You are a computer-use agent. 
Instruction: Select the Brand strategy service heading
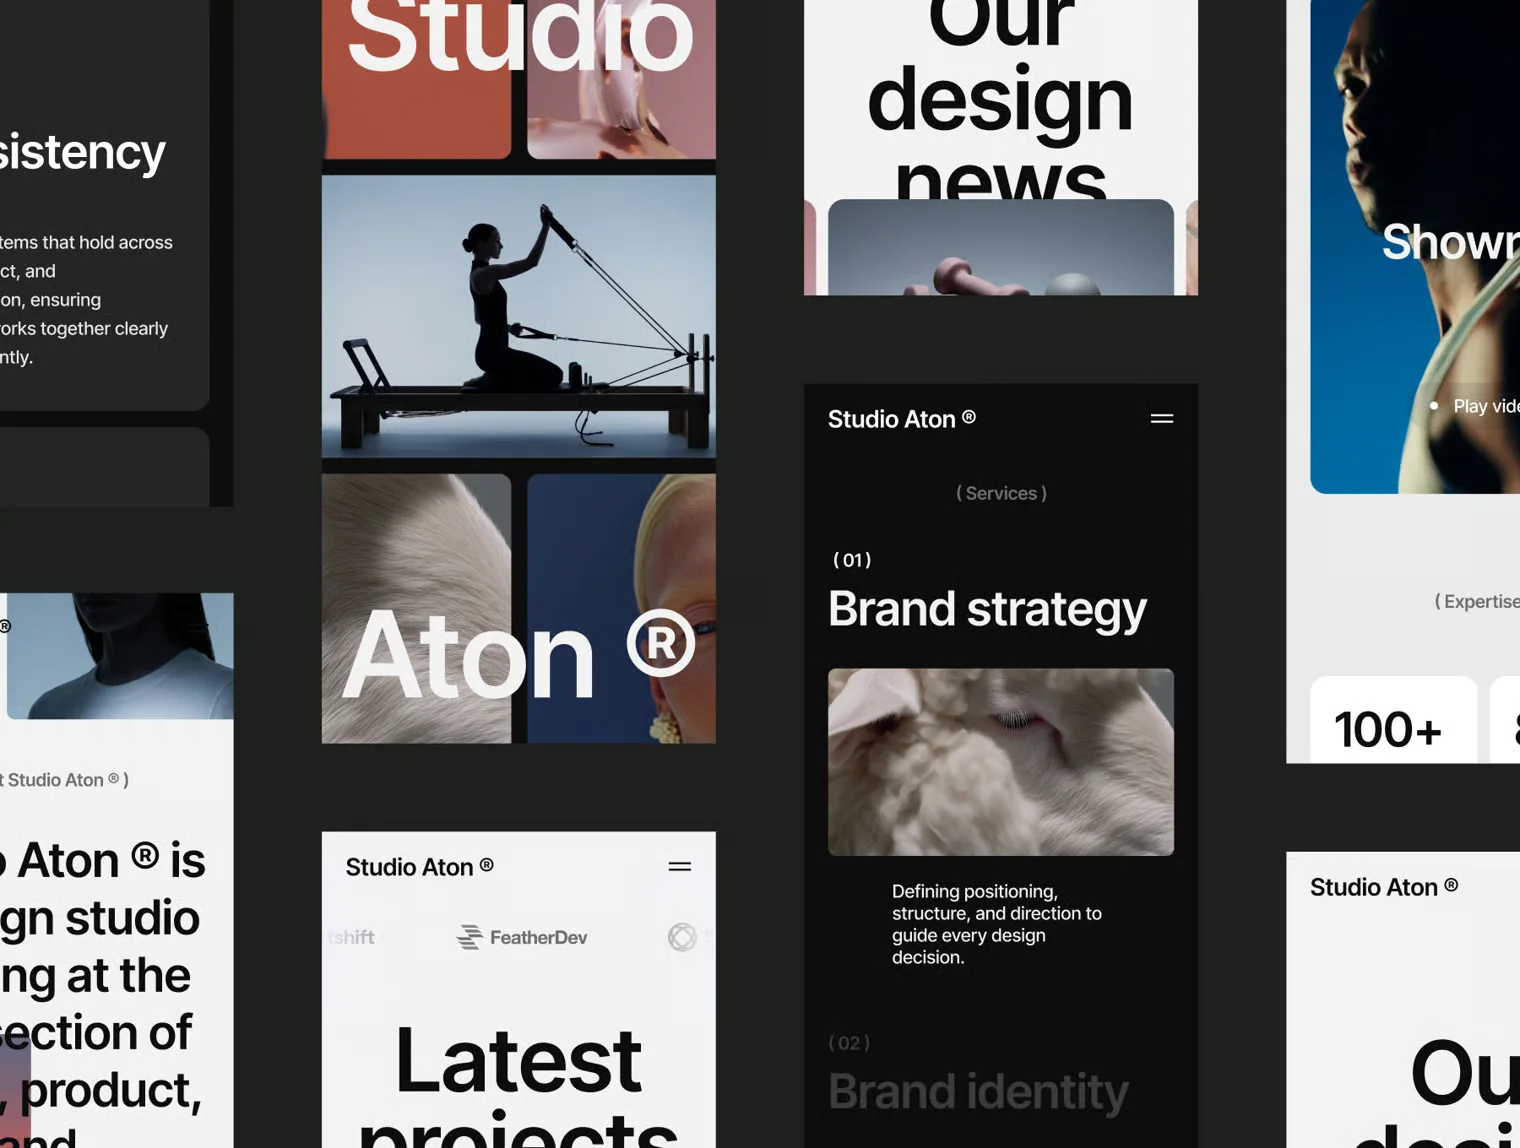(x=987, y=609)
